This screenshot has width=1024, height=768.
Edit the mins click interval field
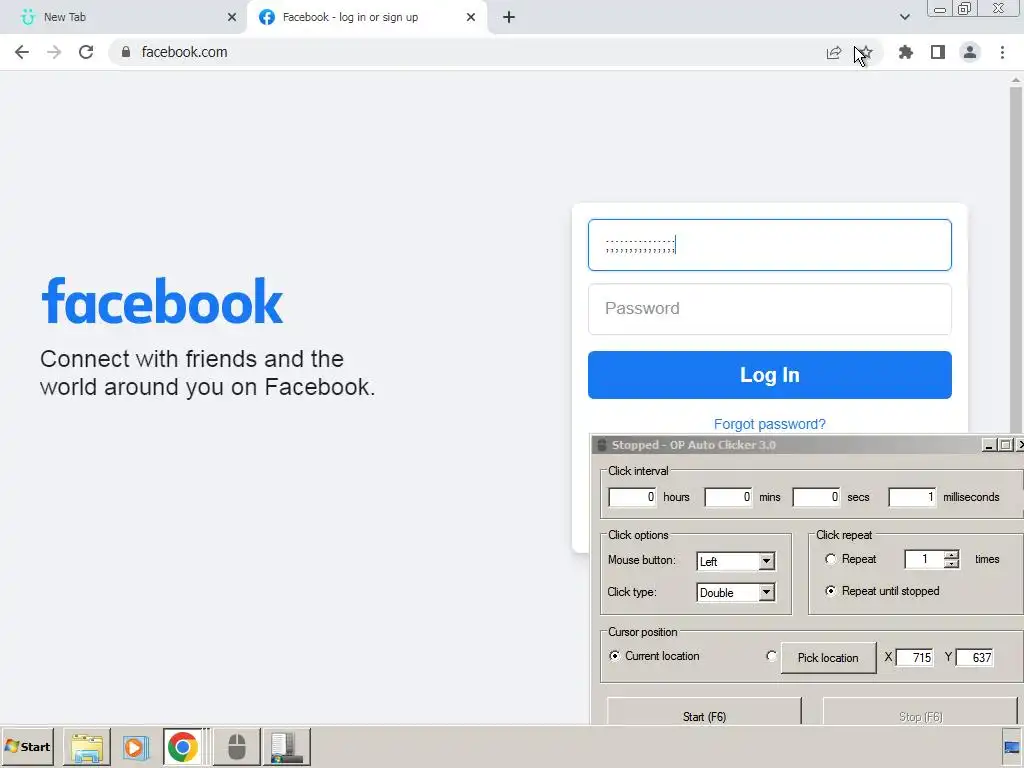tap(728, 497)
